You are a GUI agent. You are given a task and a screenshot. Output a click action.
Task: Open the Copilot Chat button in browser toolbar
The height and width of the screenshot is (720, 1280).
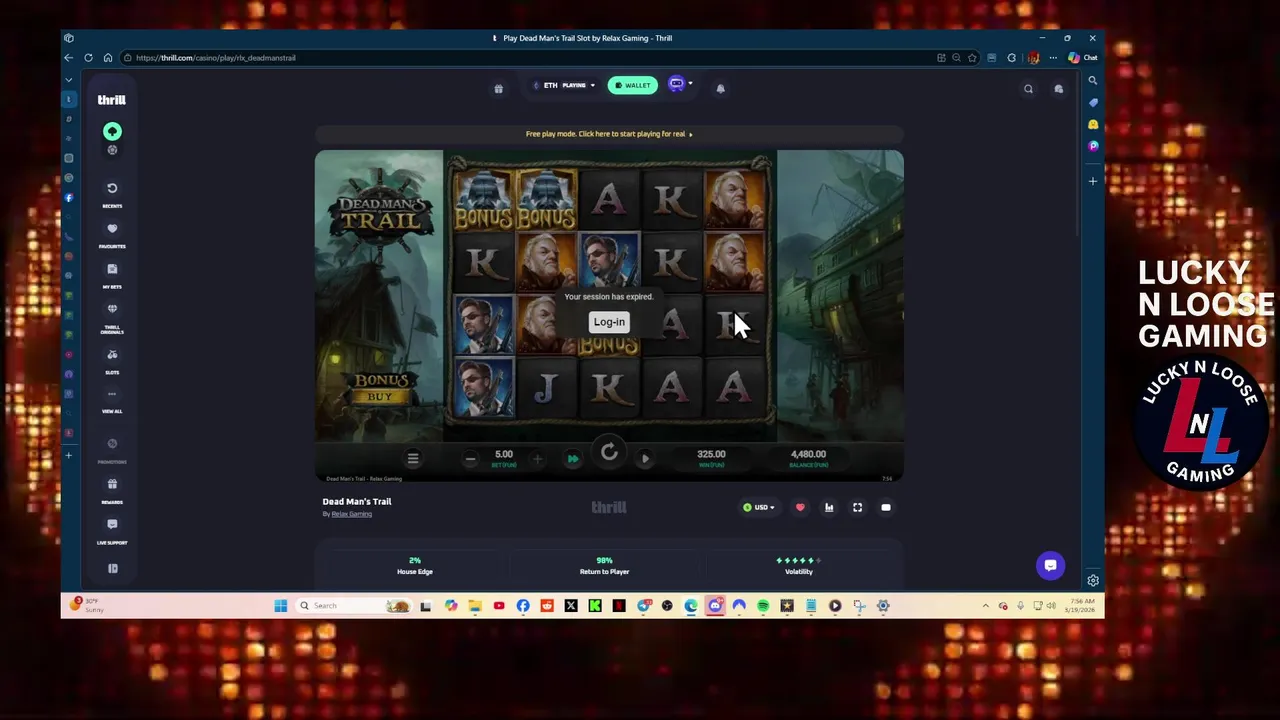click(x=1083, y=58)
